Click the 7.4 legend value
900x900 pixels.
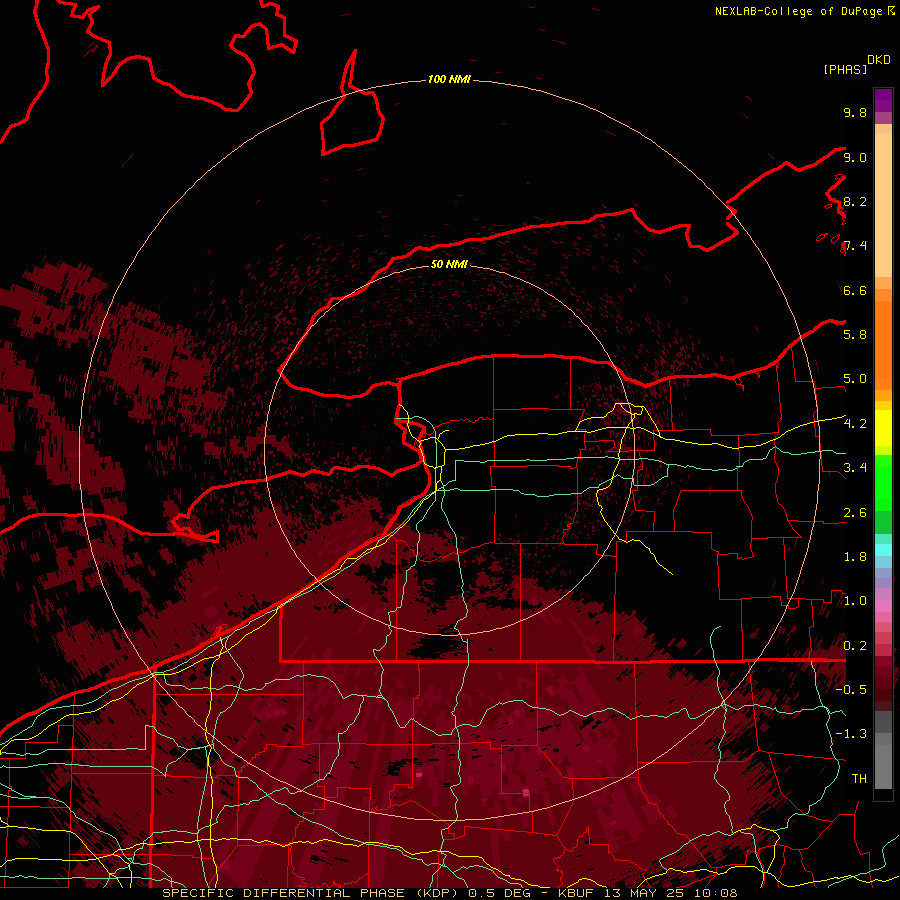click(855, 246)
